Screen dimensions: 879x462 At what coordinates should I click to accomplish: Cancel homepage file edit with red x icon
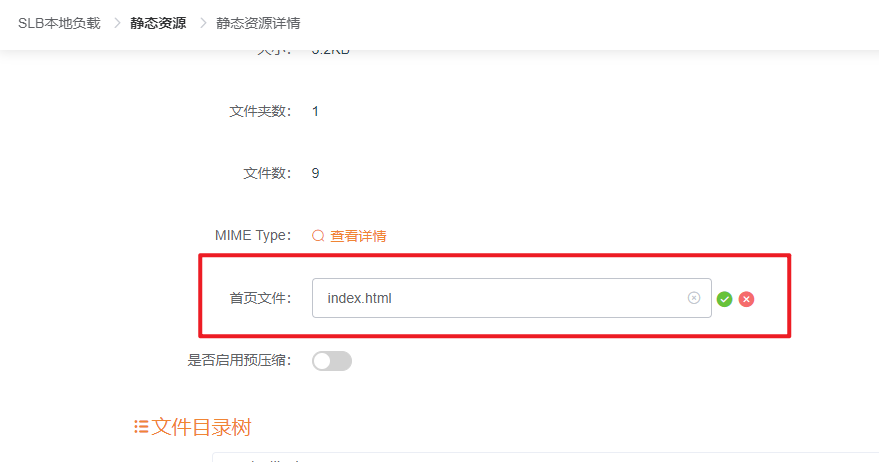pyautogui.click(x=746, y=299)
